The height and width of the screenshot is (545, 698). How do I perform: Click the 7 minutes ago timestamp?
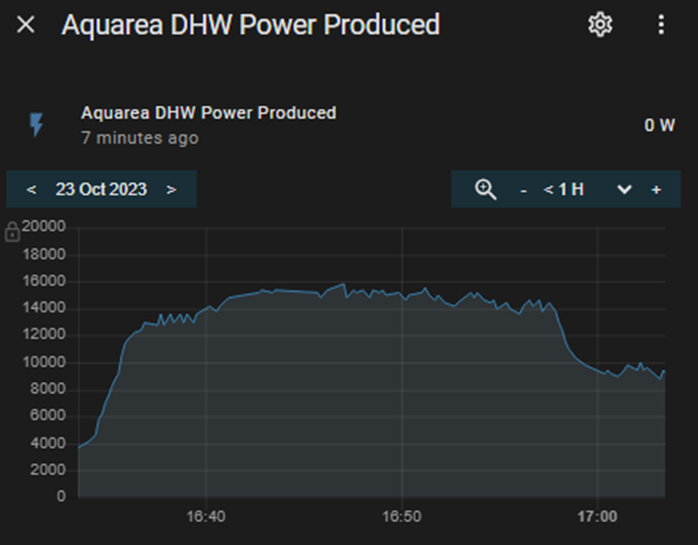click(140, 138)
